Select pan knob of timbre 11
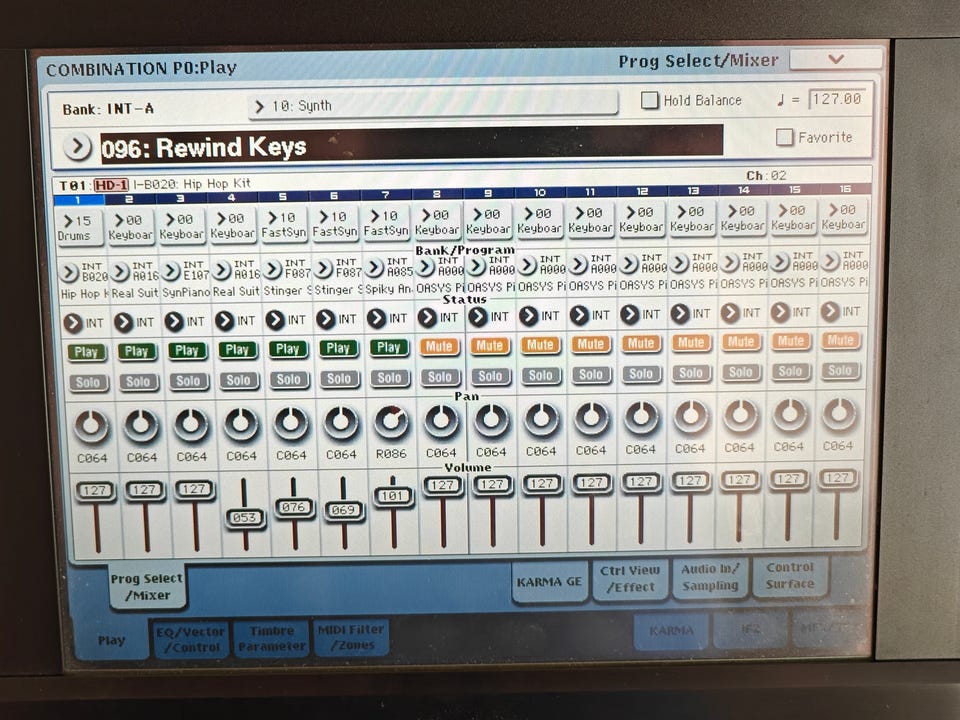The image size is (960, 720). 591,418
